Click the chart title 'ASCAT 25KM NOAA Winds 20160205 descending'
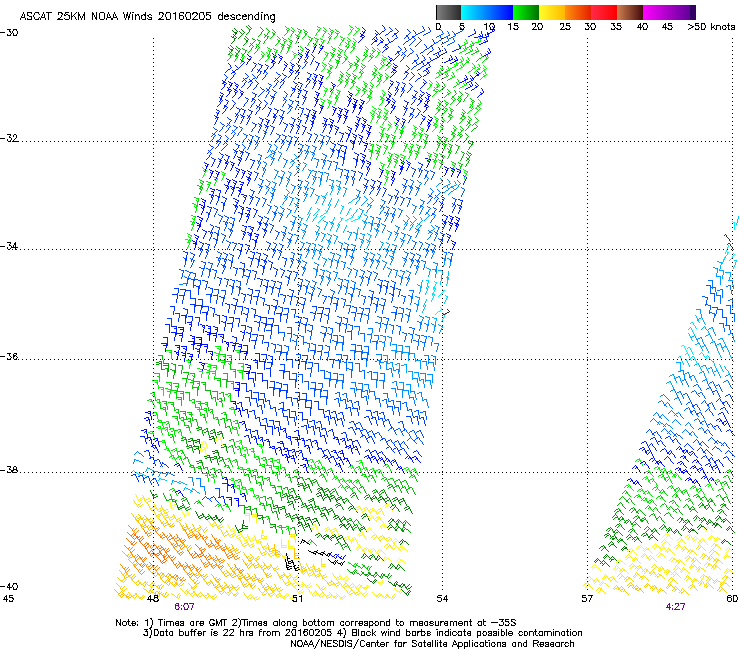The height and width of the screenshot is (650, 740). [147, 17]
